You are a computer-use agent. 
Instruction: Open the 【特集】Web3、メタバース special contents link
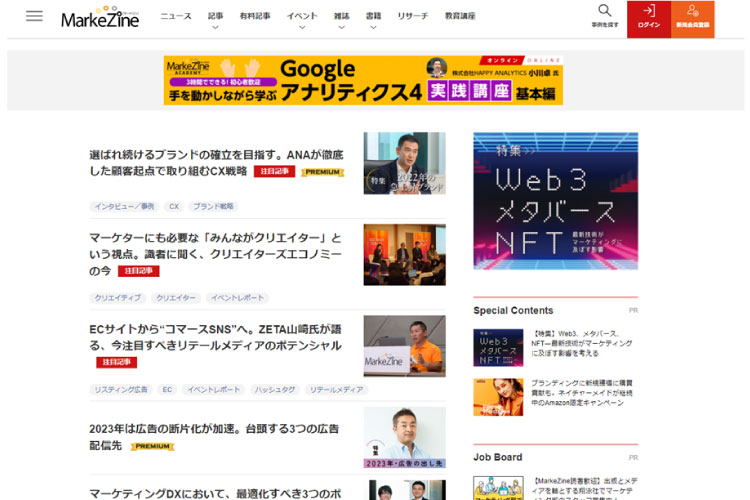pyautogui.click(x=582, y=343)
